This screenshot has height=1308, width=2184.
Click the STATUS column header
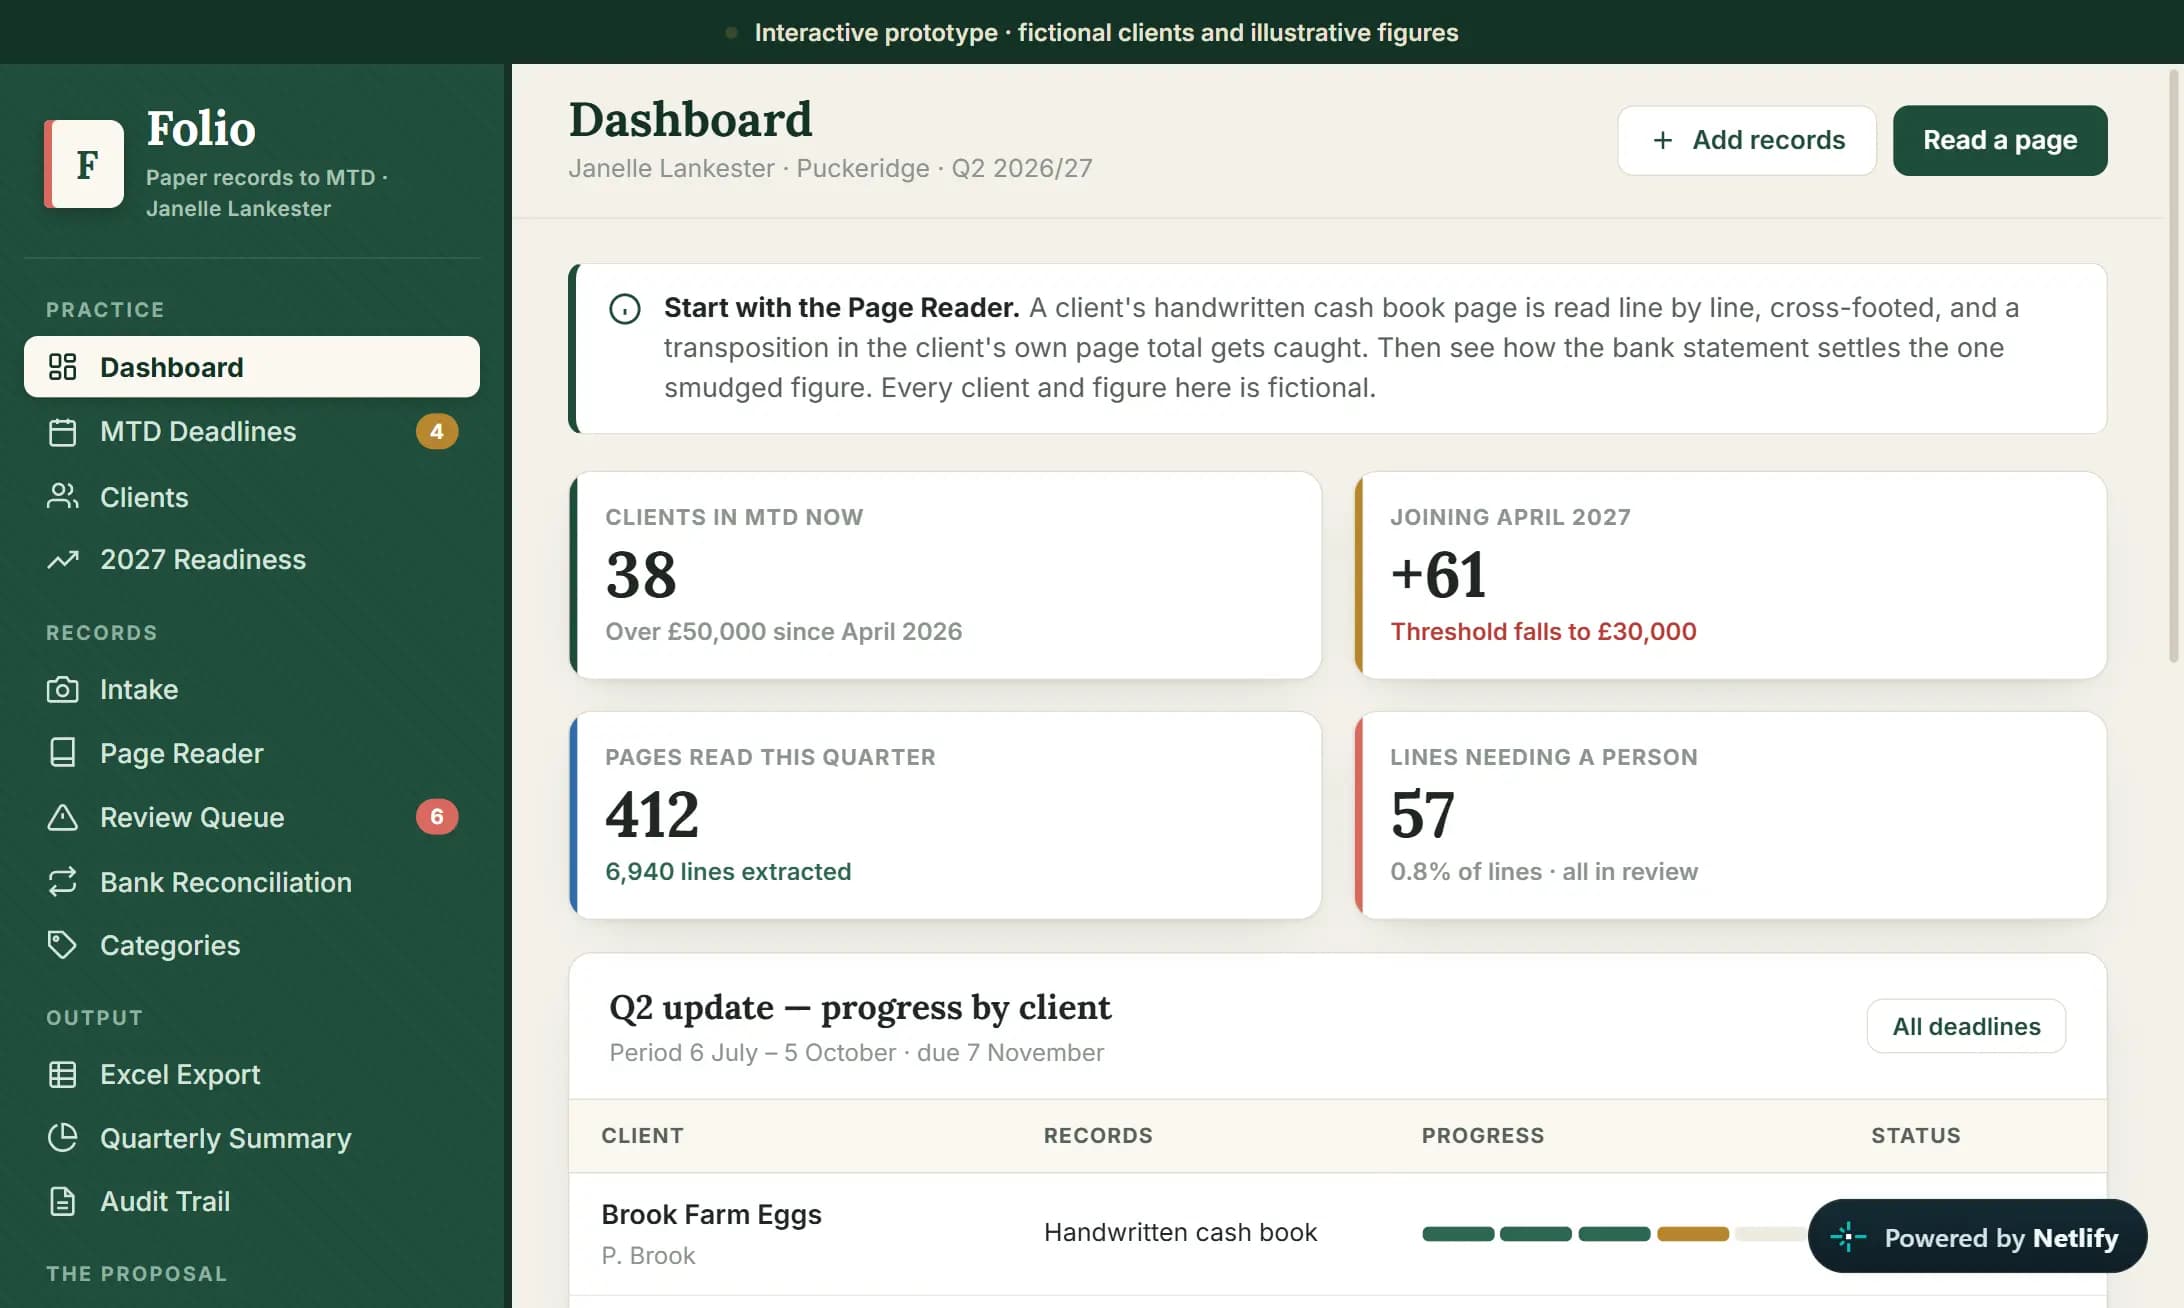coord(1915,1136)
